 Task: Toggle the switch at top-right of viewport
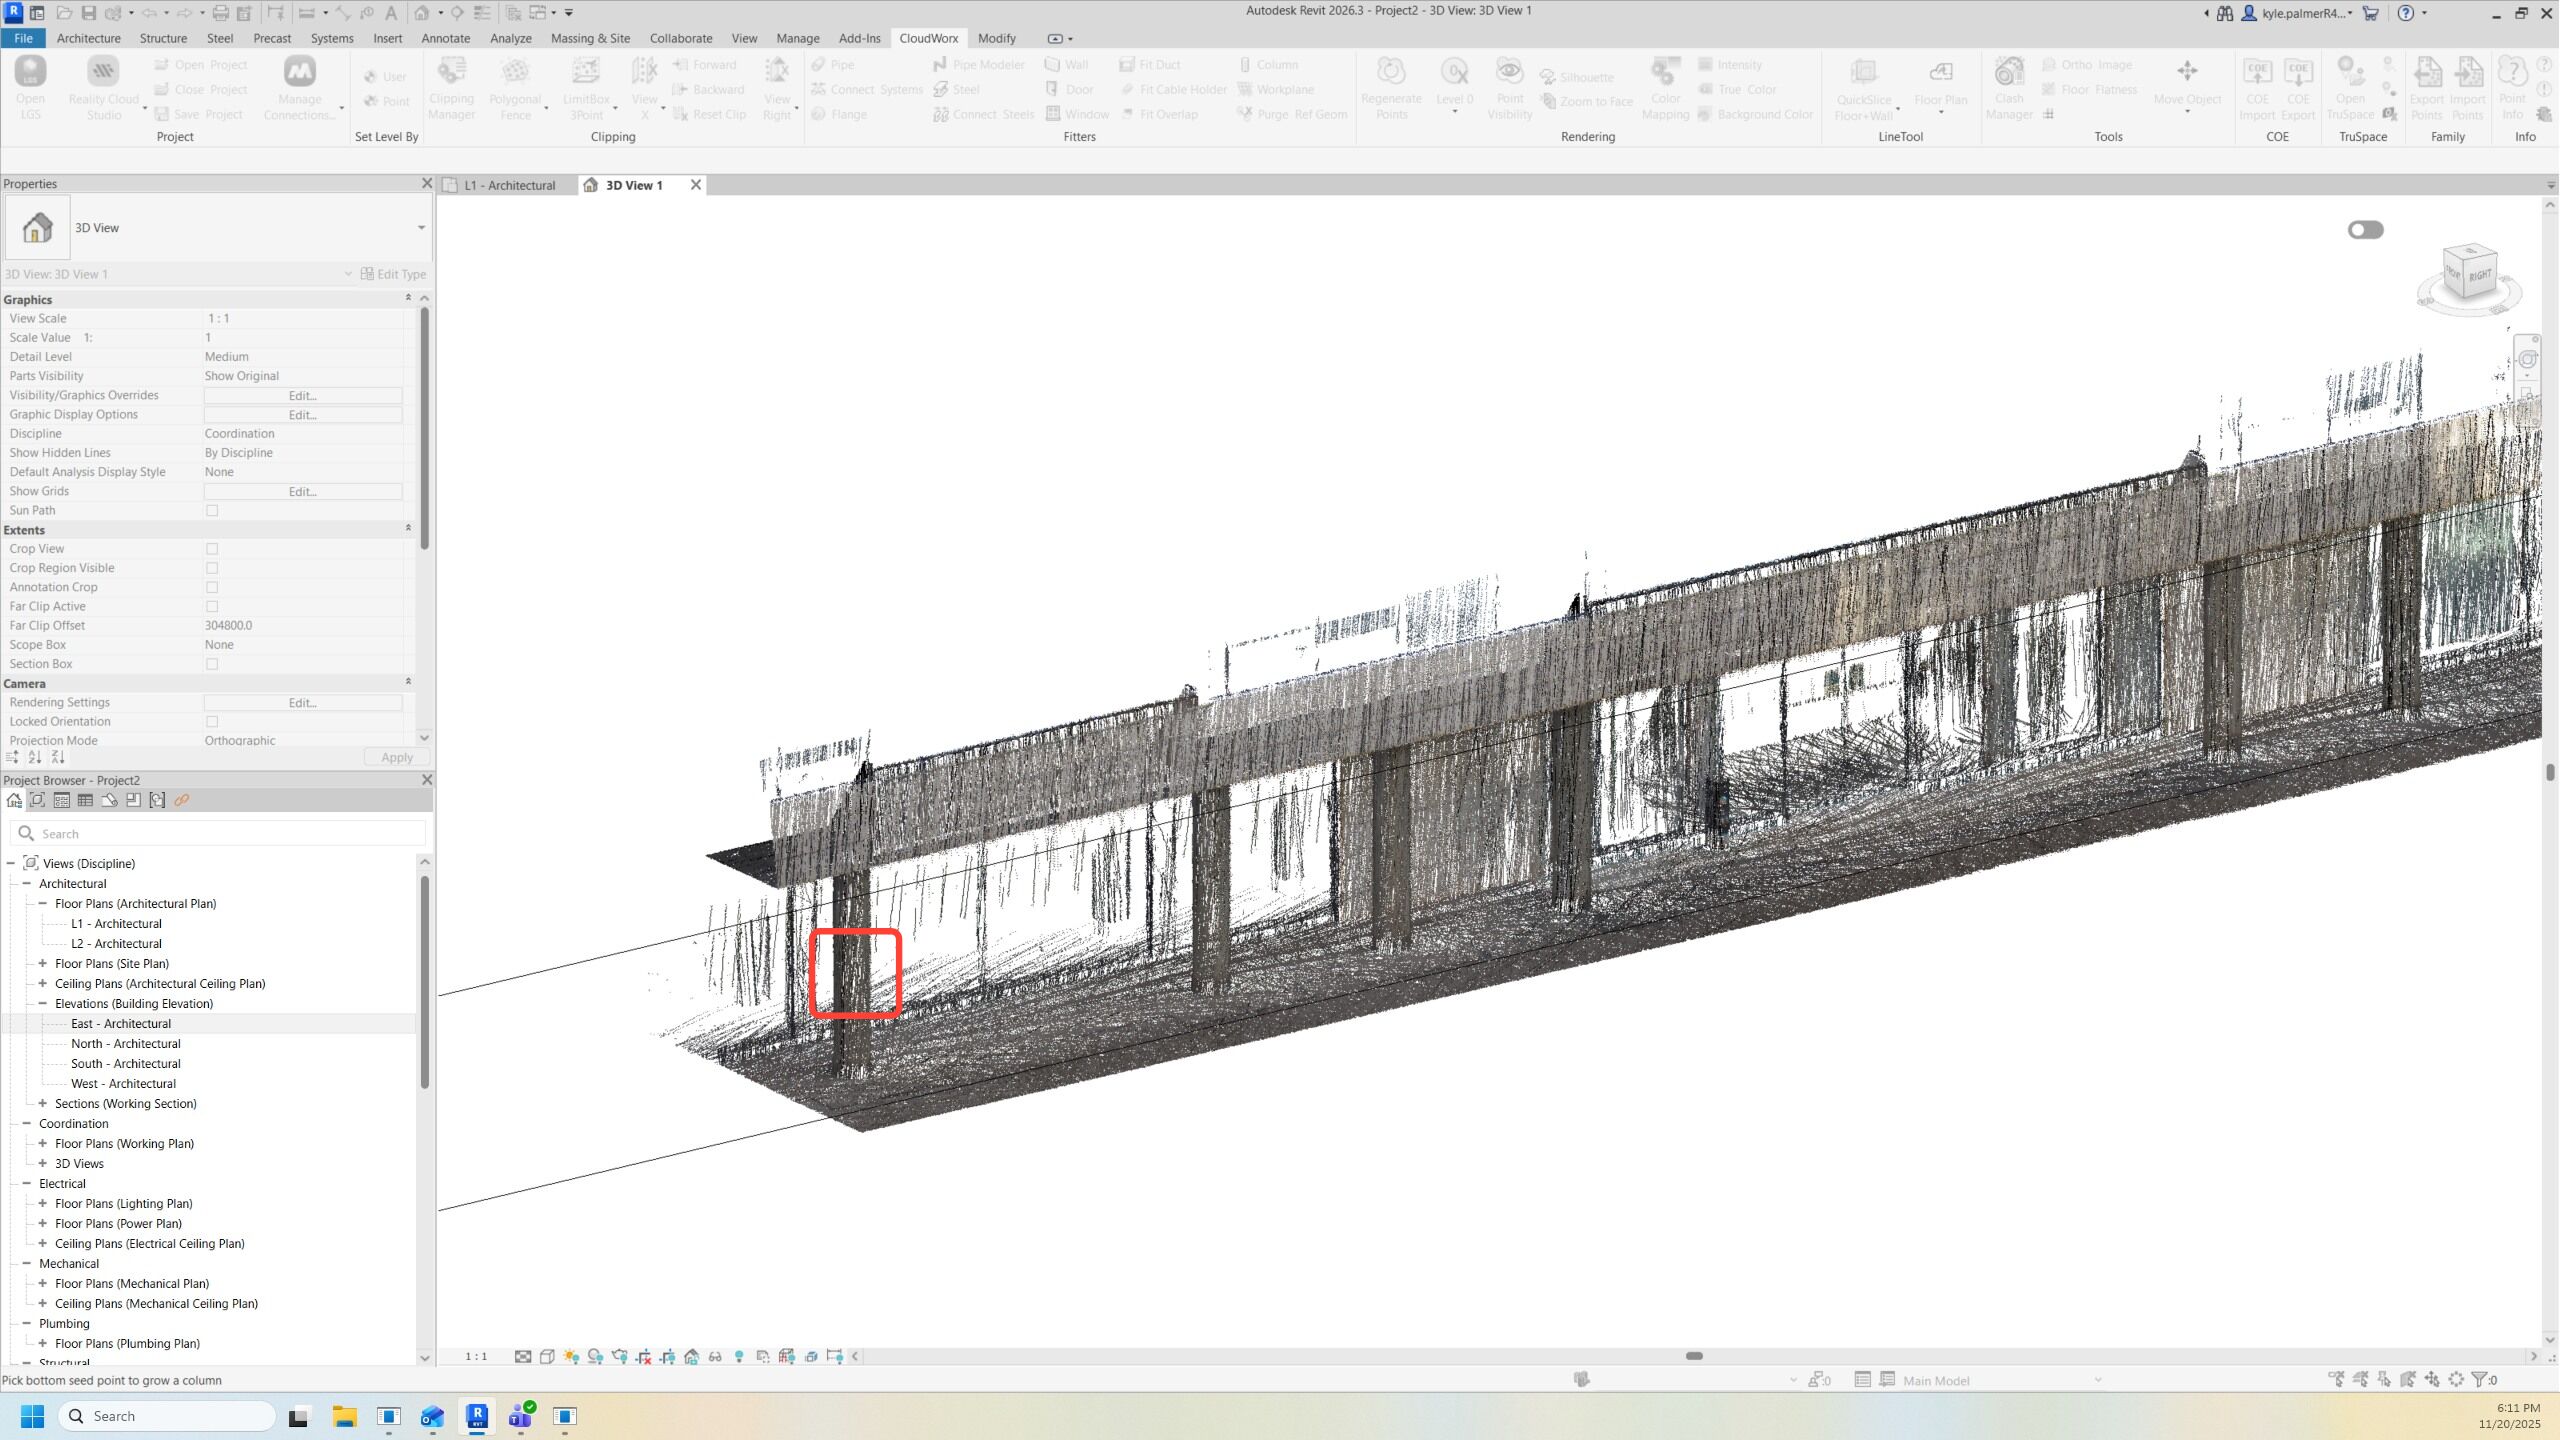coord(2365,230)
